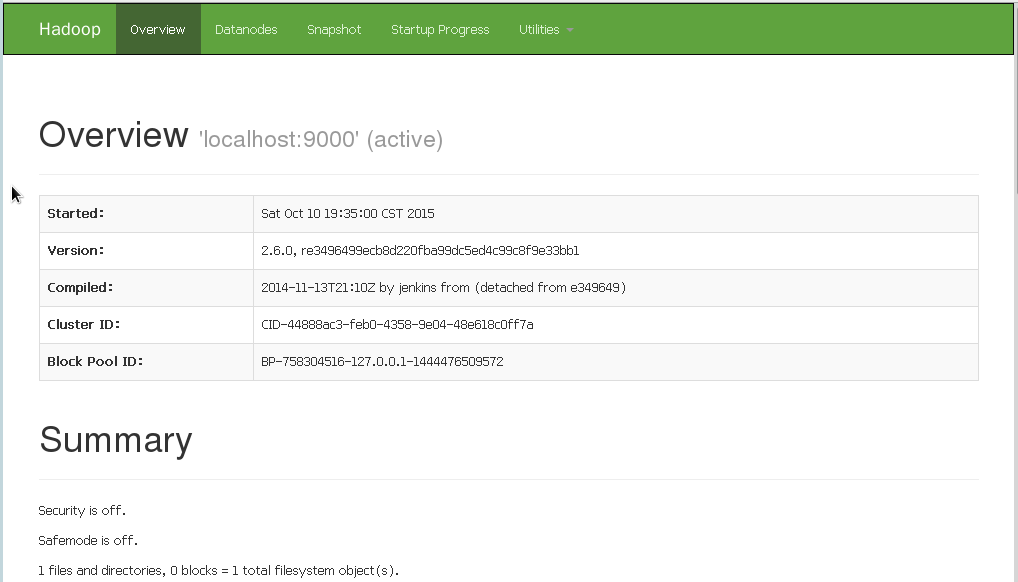This screenshot has width=1018, height=582.
Task: Click the 1 files and directories line
Action: click(218, 570)
